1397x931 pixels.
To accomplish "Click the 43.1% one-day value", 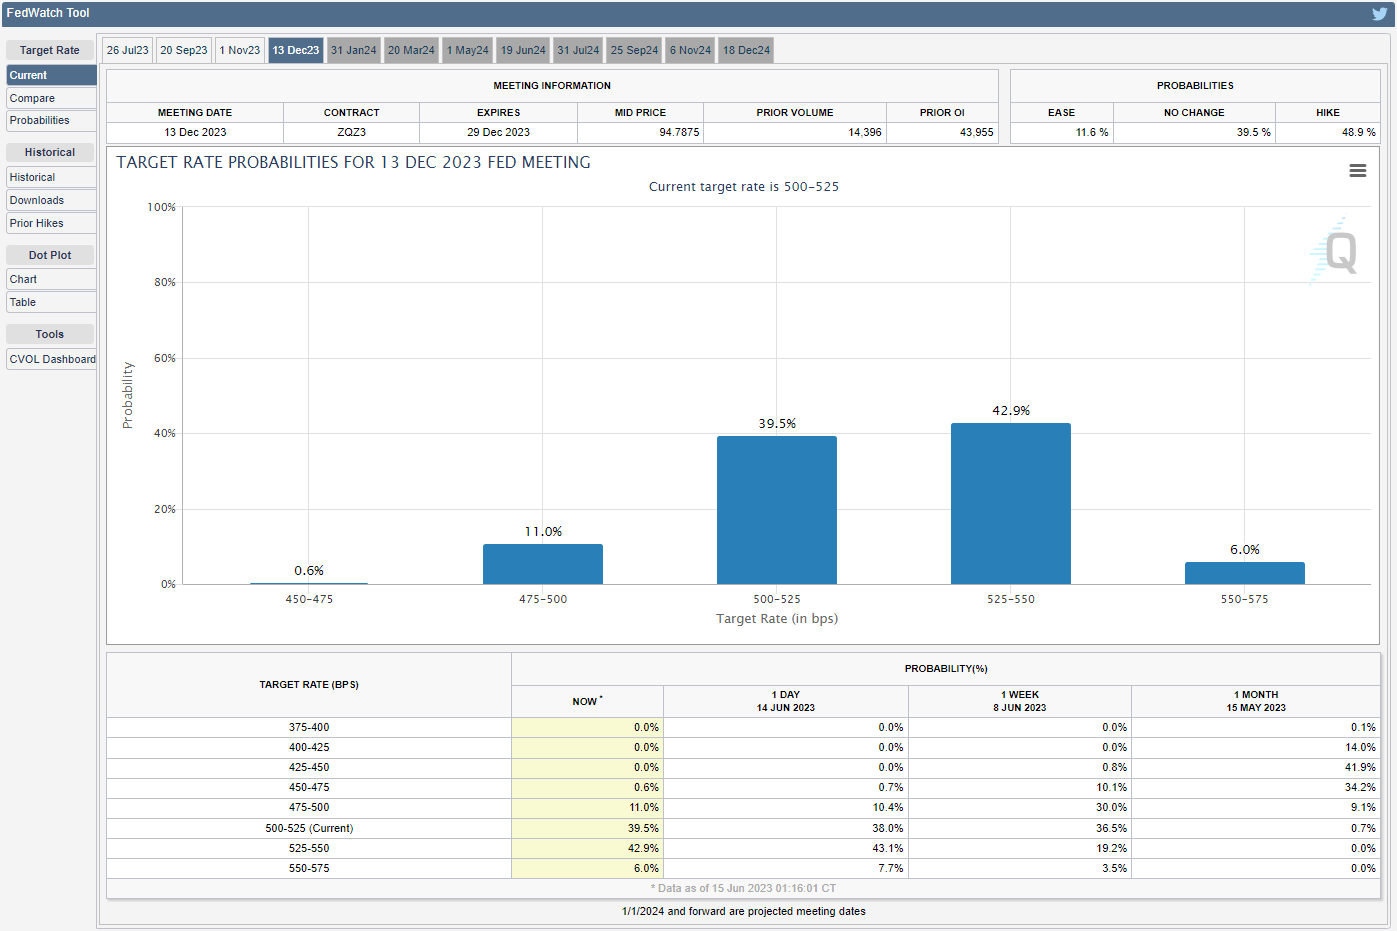I will pyautogui.click(x=887, y=848).
